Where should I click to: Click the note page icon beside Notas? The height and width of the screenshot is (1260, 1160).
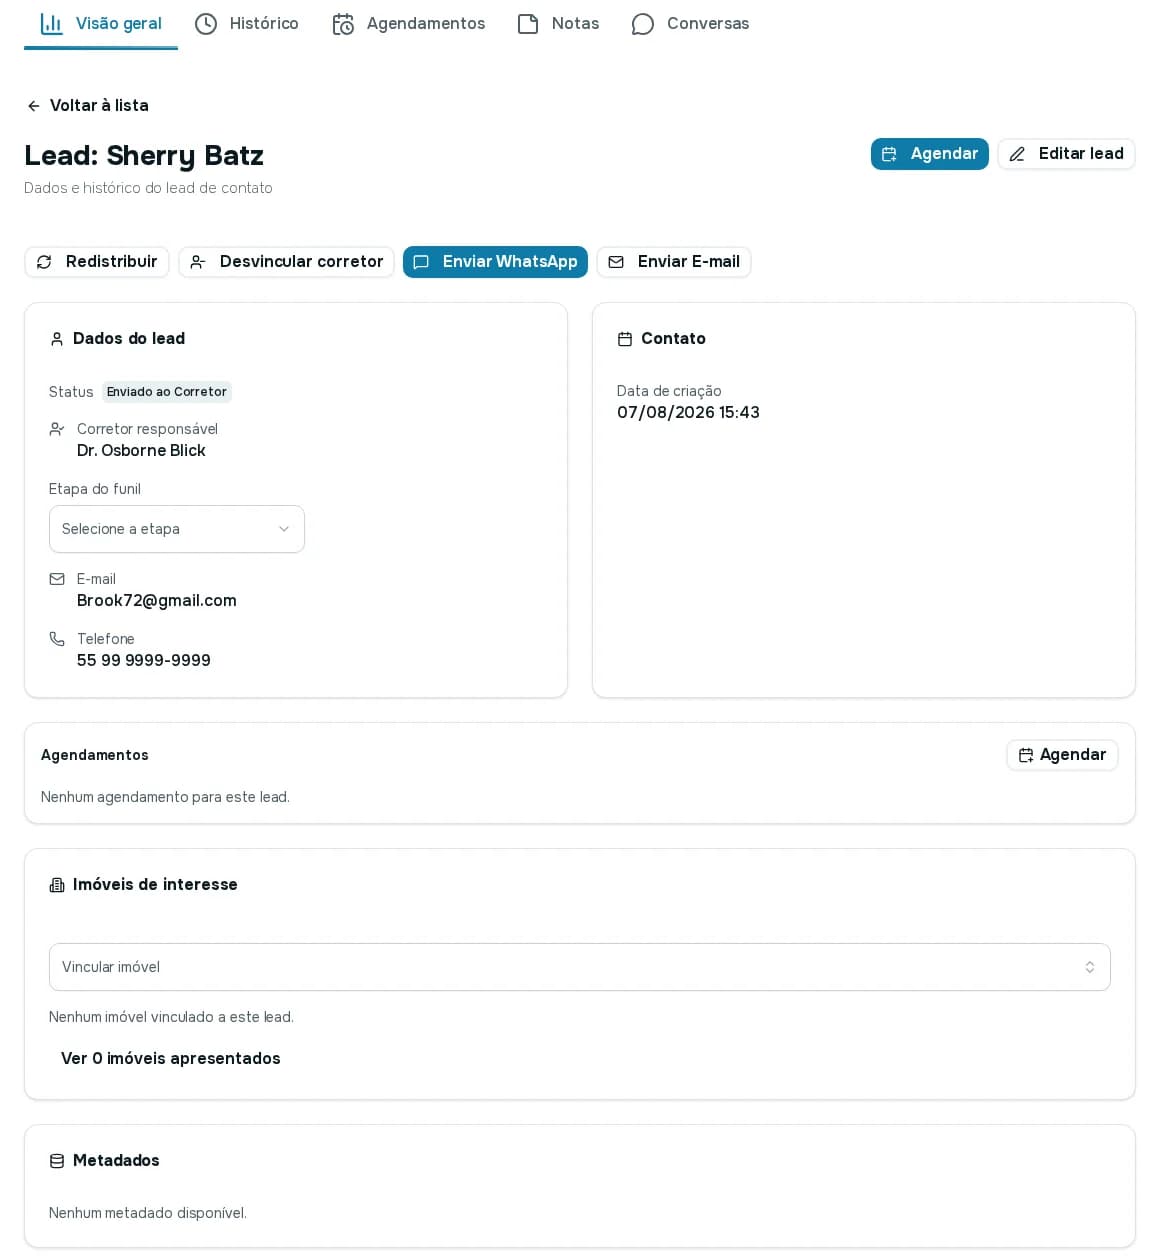tap(528, 24)
